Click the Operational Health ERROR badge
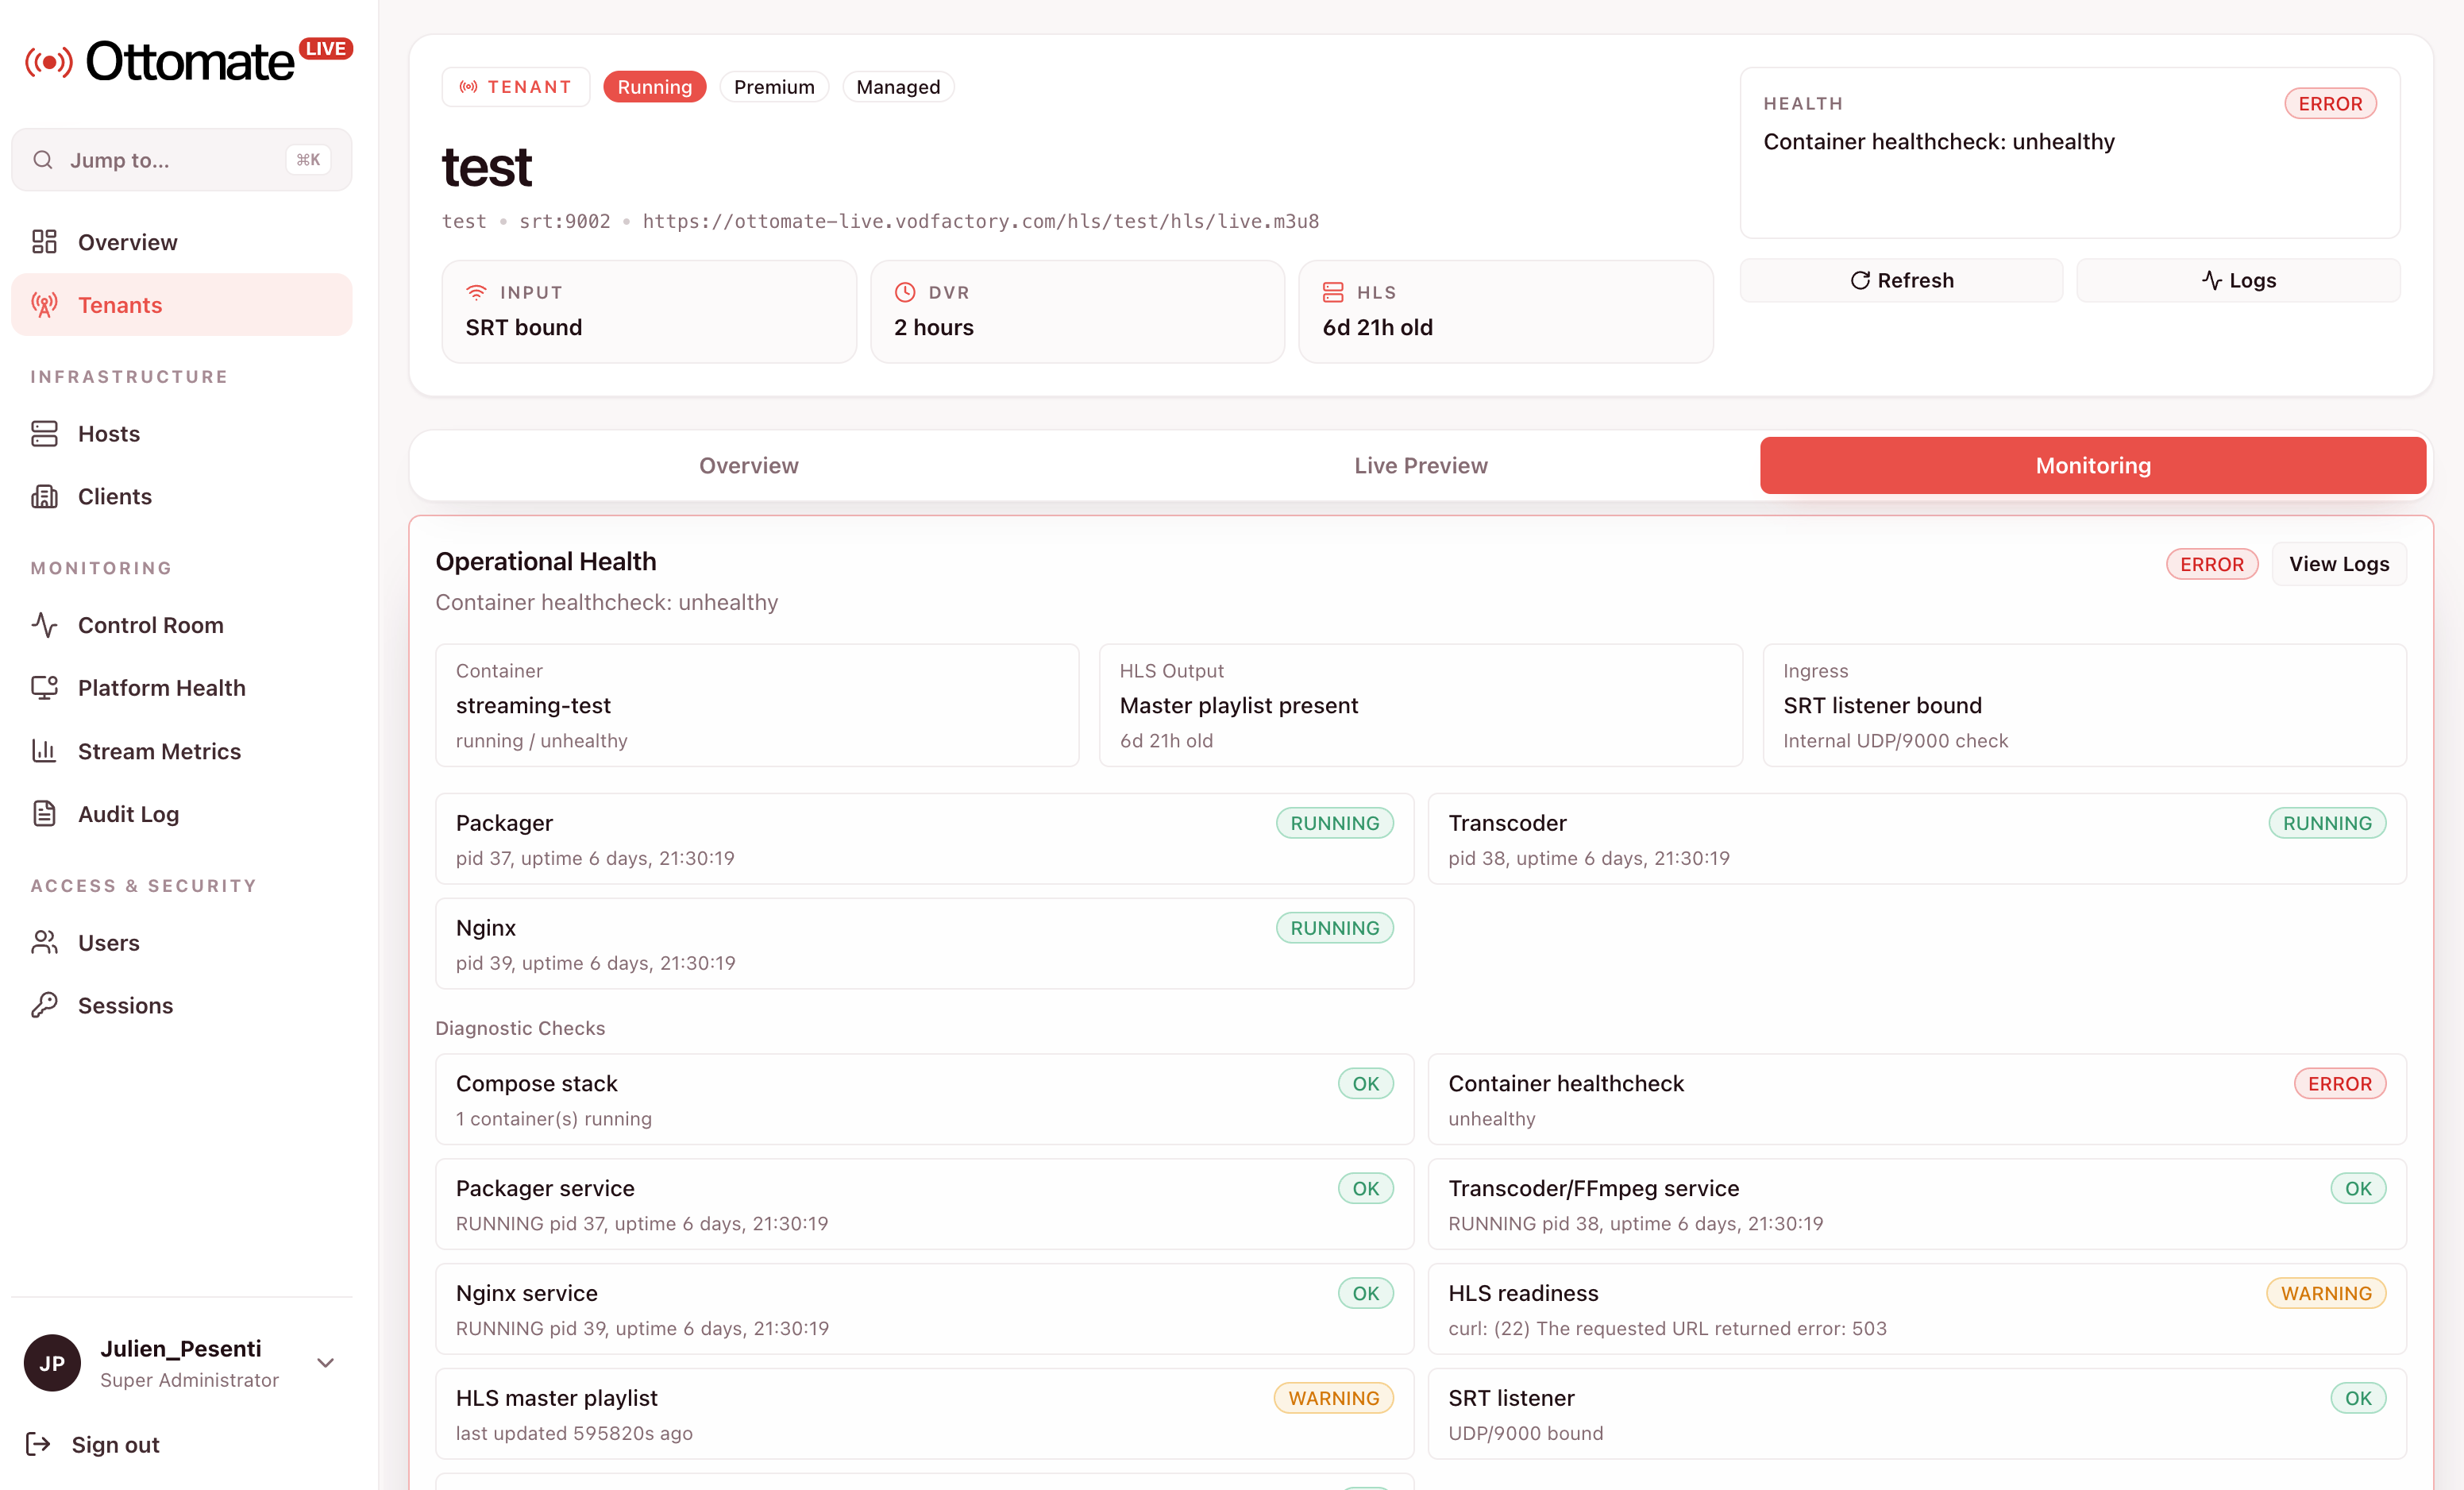The height and width of the screenshot is (1490, 2464). [x=2212, y=564]
